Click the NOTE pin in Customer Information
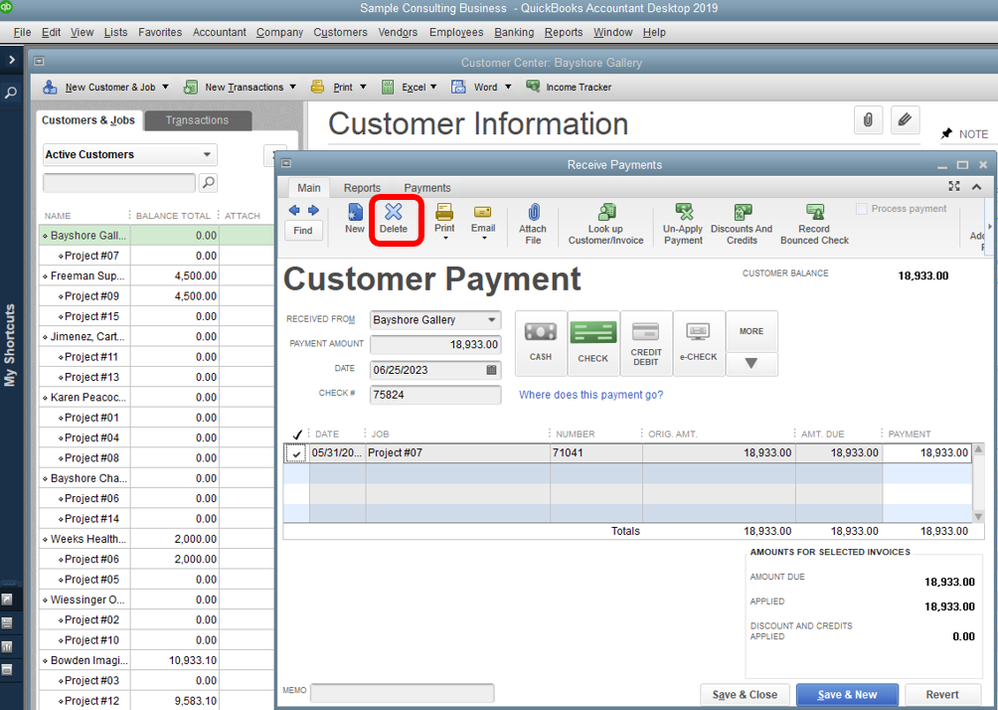The height and width of the screenshot is (710, 998). 947,134
